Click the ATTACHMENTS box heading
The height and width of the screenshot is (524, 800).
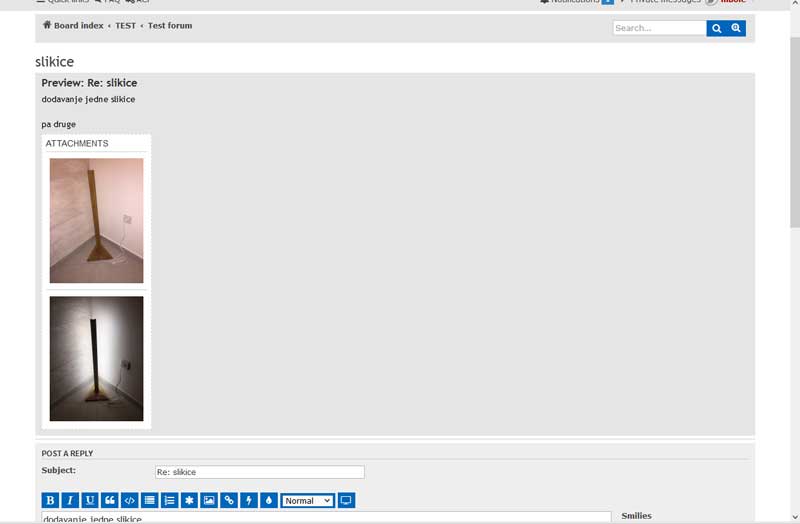(x=77, y=143)
